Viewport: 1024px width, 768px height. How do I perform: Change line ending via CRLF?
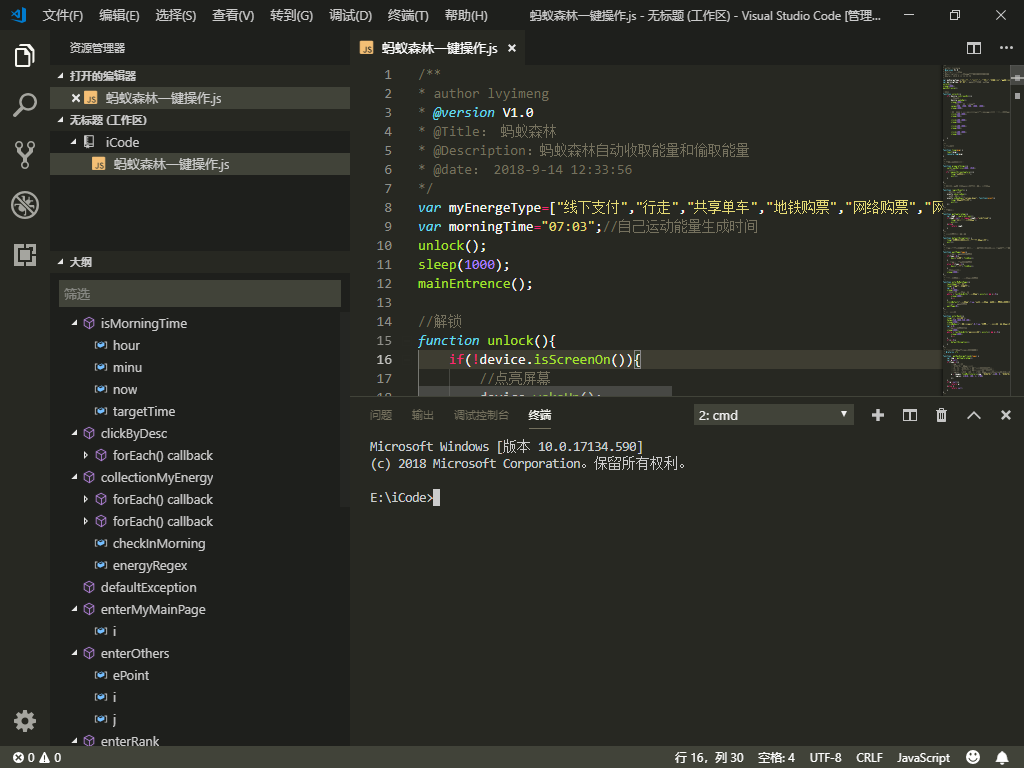(x=869, y=758)
